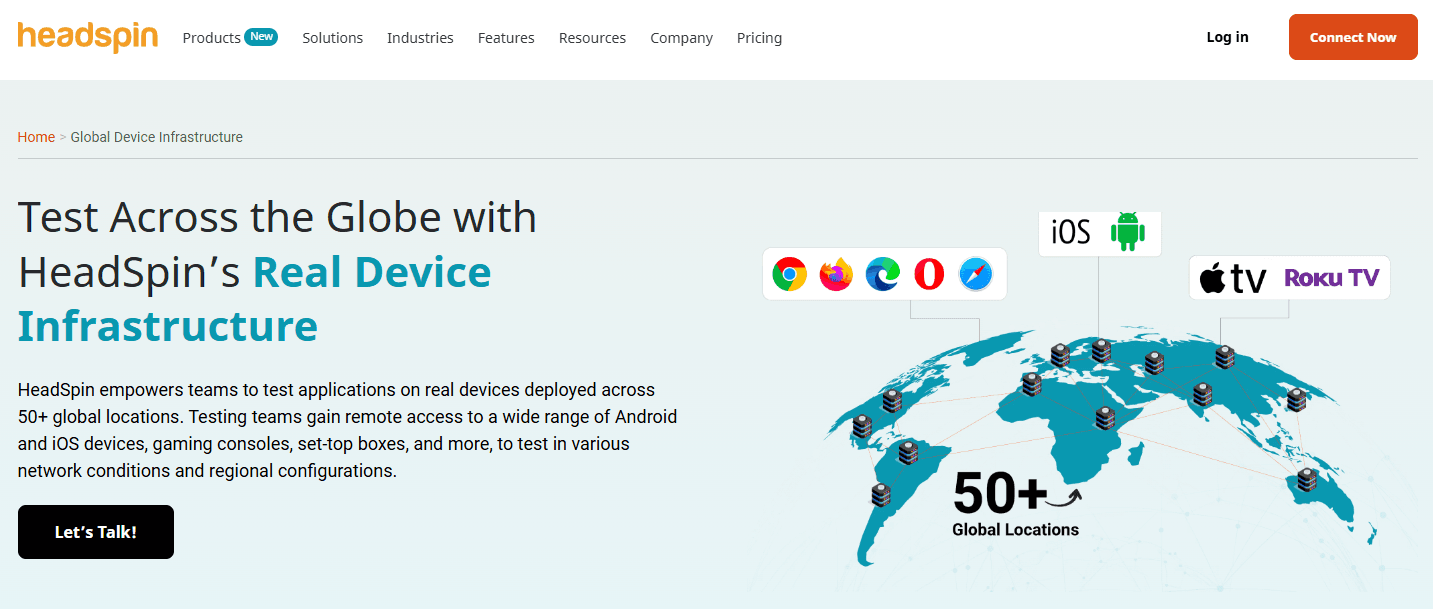Click the Chrome browser icon
Image resolution: width=1433 pixels, height=609 pixels.
tap(790, 274)
